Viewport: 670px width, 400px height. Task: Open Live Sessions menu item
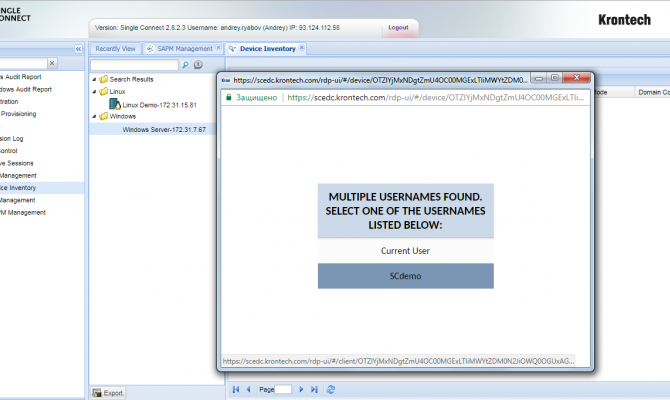(17, 163)
